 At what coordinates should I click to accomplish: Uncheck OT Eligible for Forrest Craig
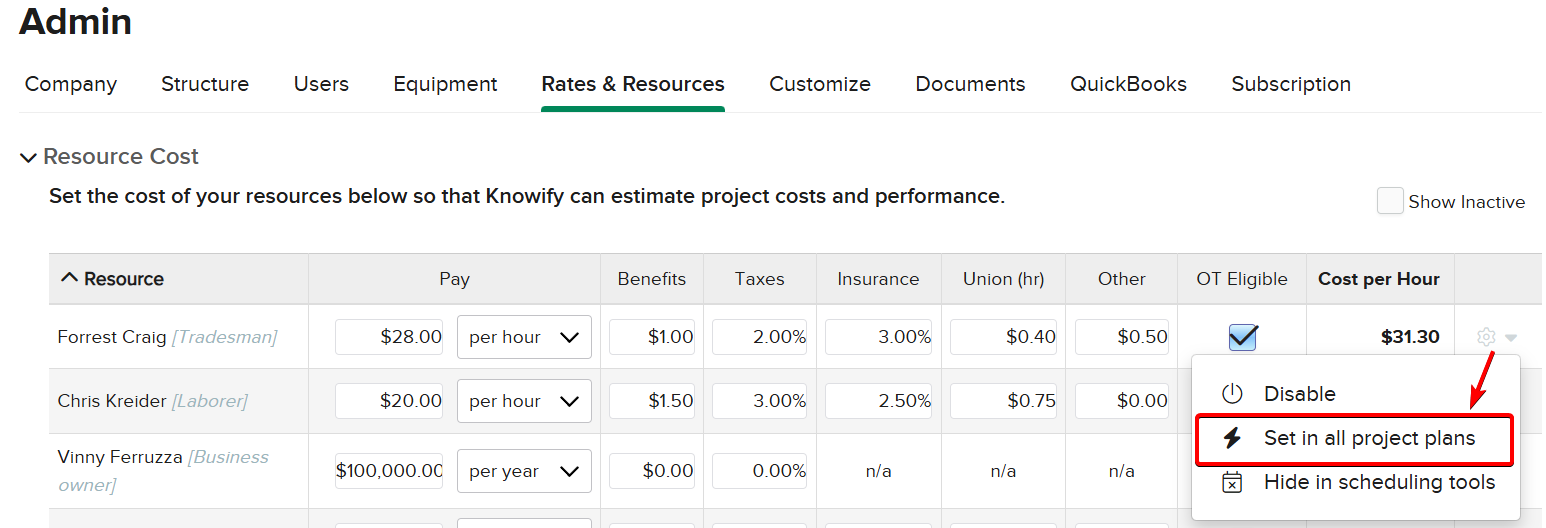[x=1242, y=337]
